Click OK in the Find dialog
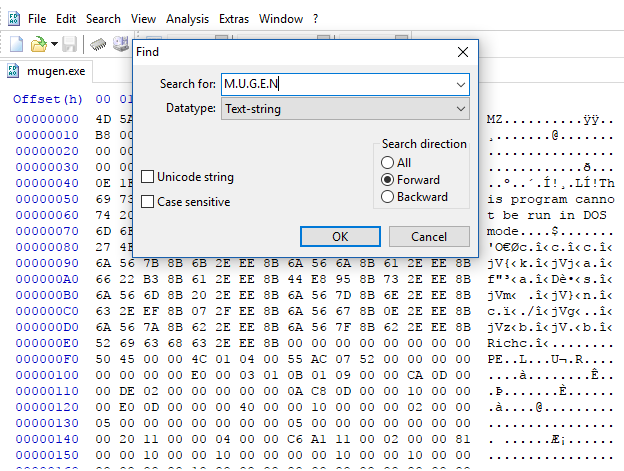This screenshot has width=624, height=471. tap(340, 237)
